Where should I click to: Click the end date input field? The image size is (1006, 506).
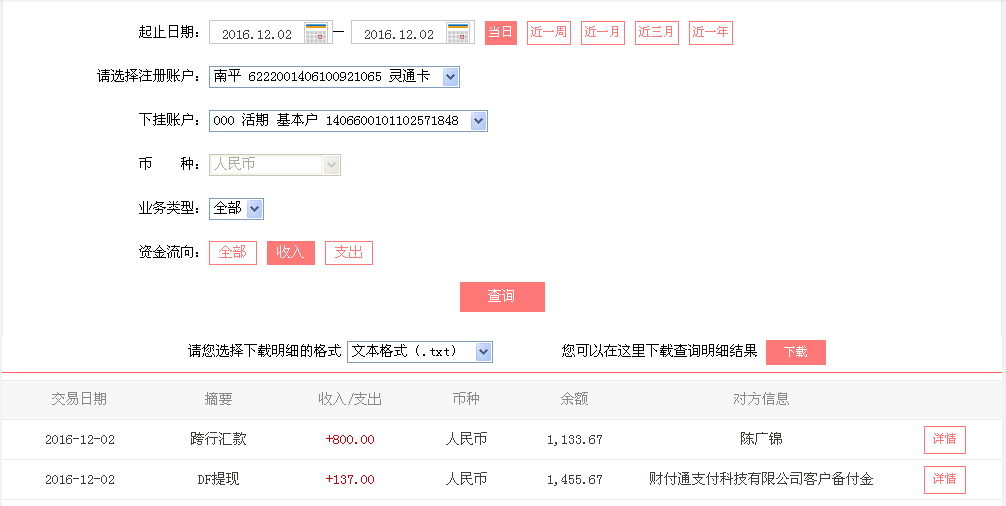point(399,34)
